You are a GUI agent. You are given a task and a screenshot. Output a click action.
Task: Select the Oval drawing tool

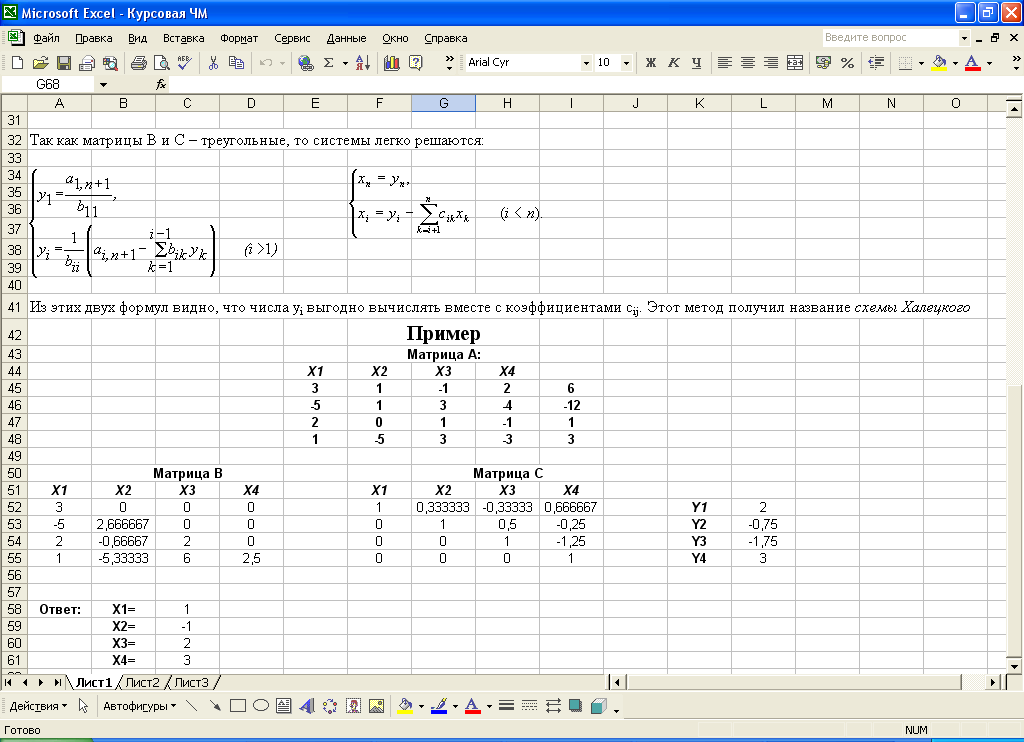tap(261, 705)
